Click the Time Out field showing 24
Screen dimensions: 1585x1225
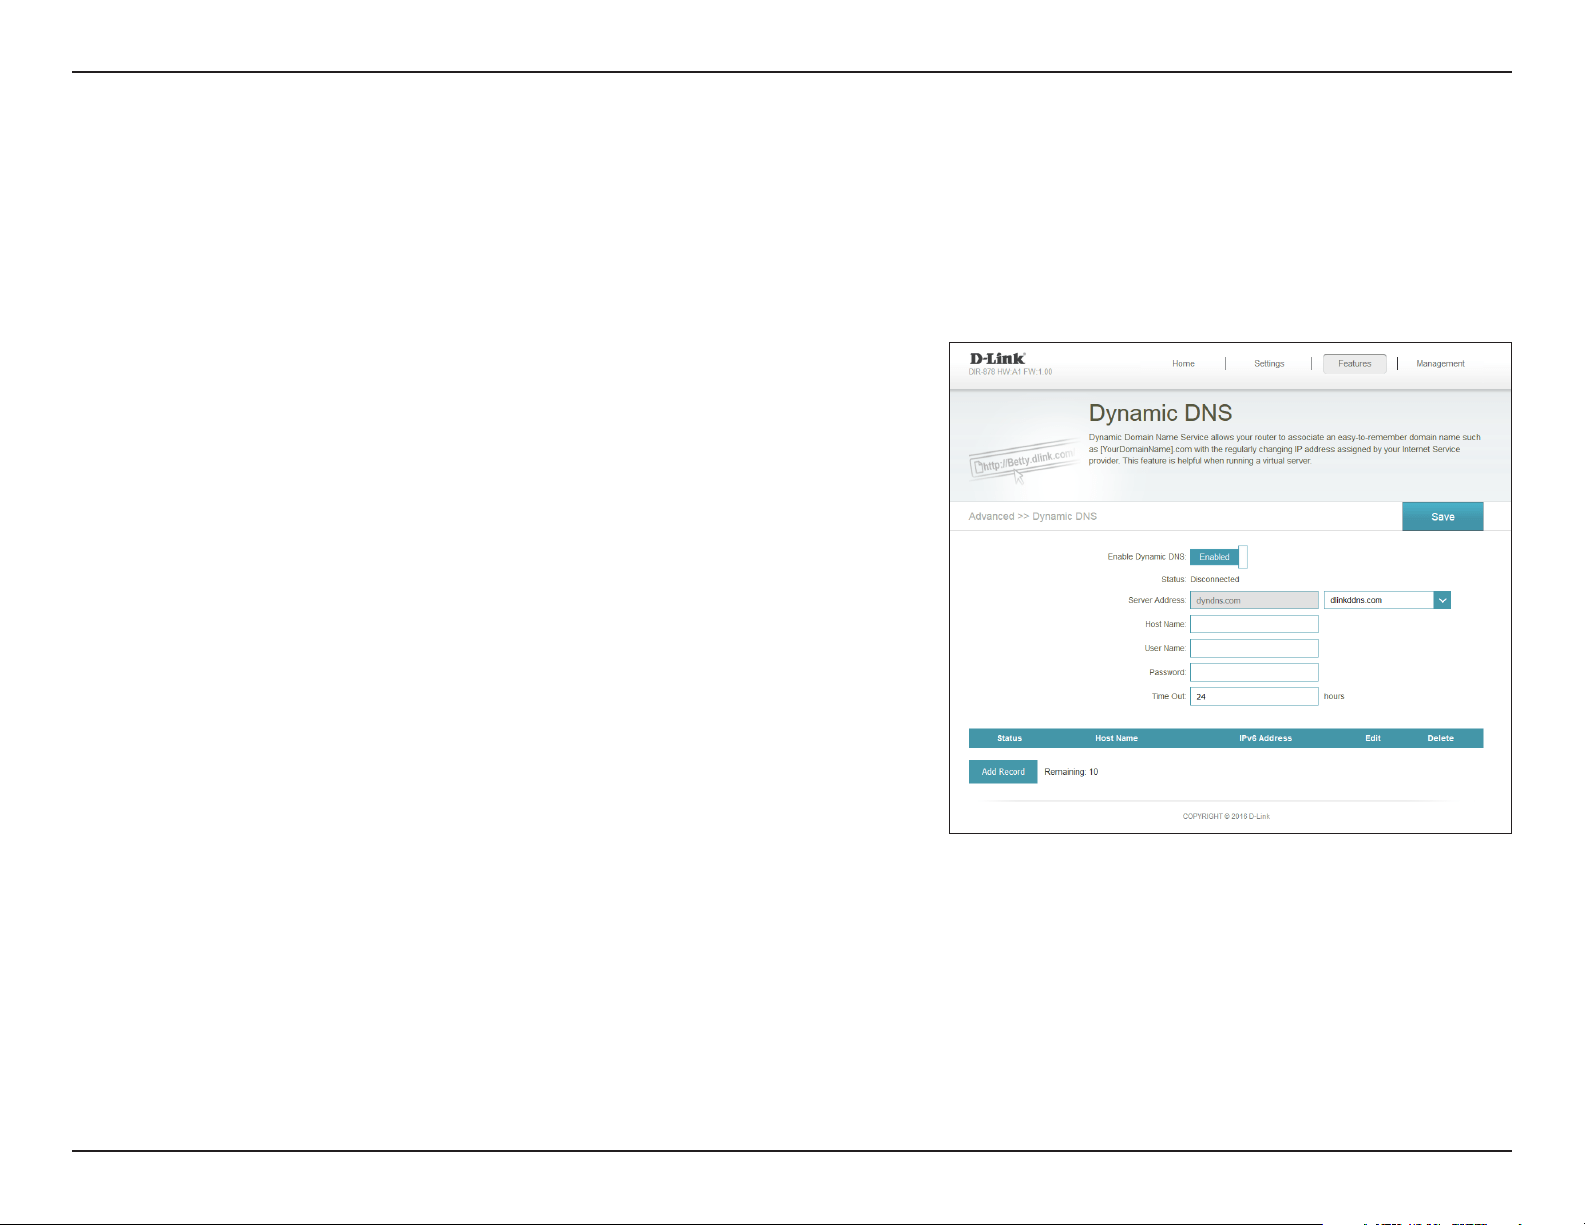pyautogui.click(x=1254, y=696)
